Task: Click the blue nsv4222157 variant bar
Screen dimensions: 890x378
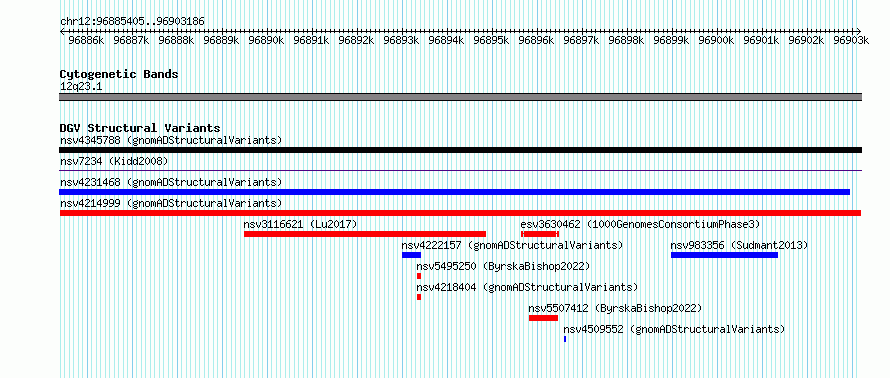Action: [x=412, y=255]
